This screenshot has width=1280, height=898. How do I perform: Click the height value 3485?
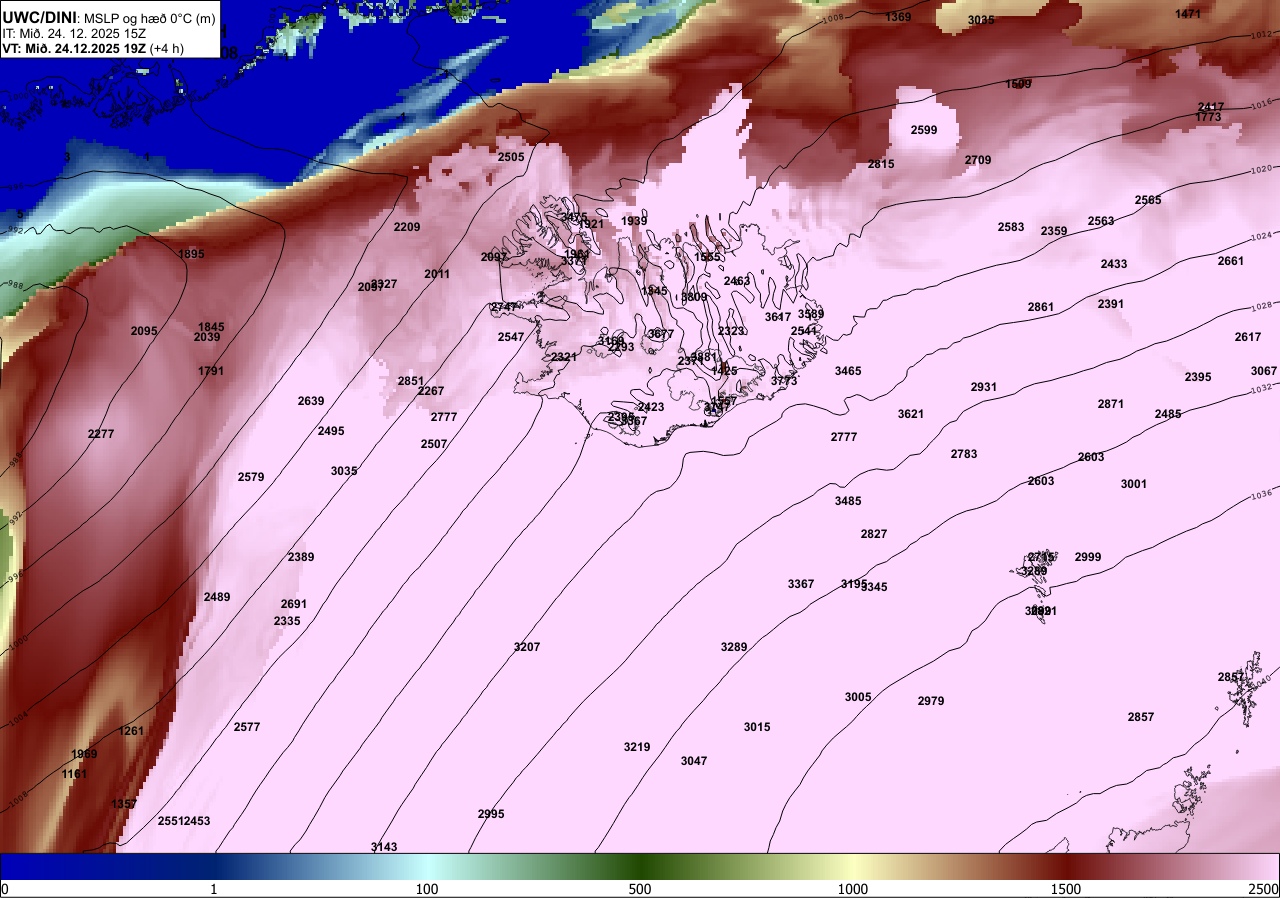pos(848,501)
